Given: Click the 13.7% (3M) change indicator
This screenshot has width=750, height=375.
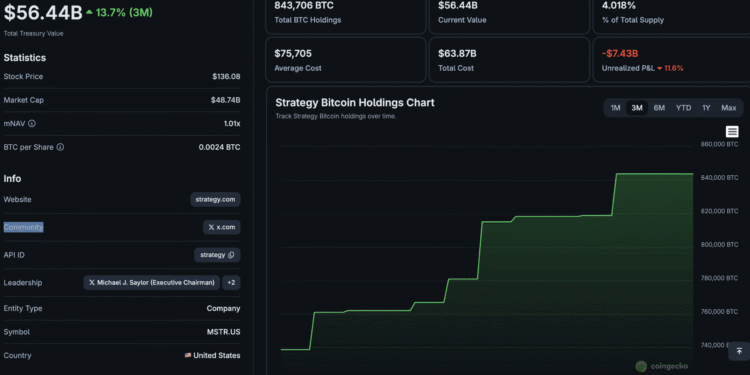Looking at the screenshot, I should [x=120, y=12].
